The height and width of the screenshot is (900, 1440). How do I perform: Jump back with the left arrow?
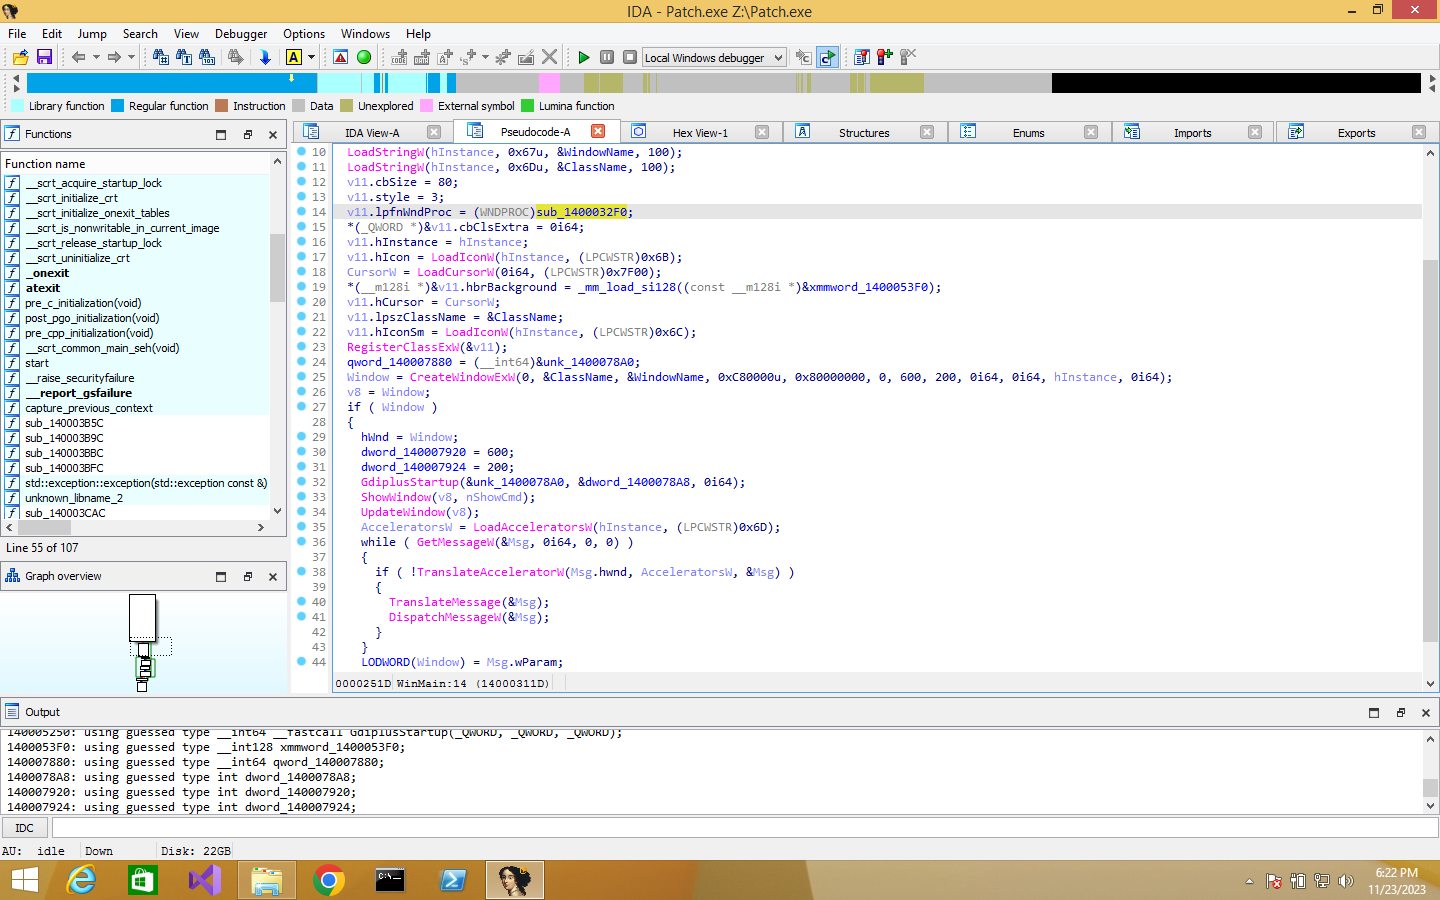click(78, 57)
